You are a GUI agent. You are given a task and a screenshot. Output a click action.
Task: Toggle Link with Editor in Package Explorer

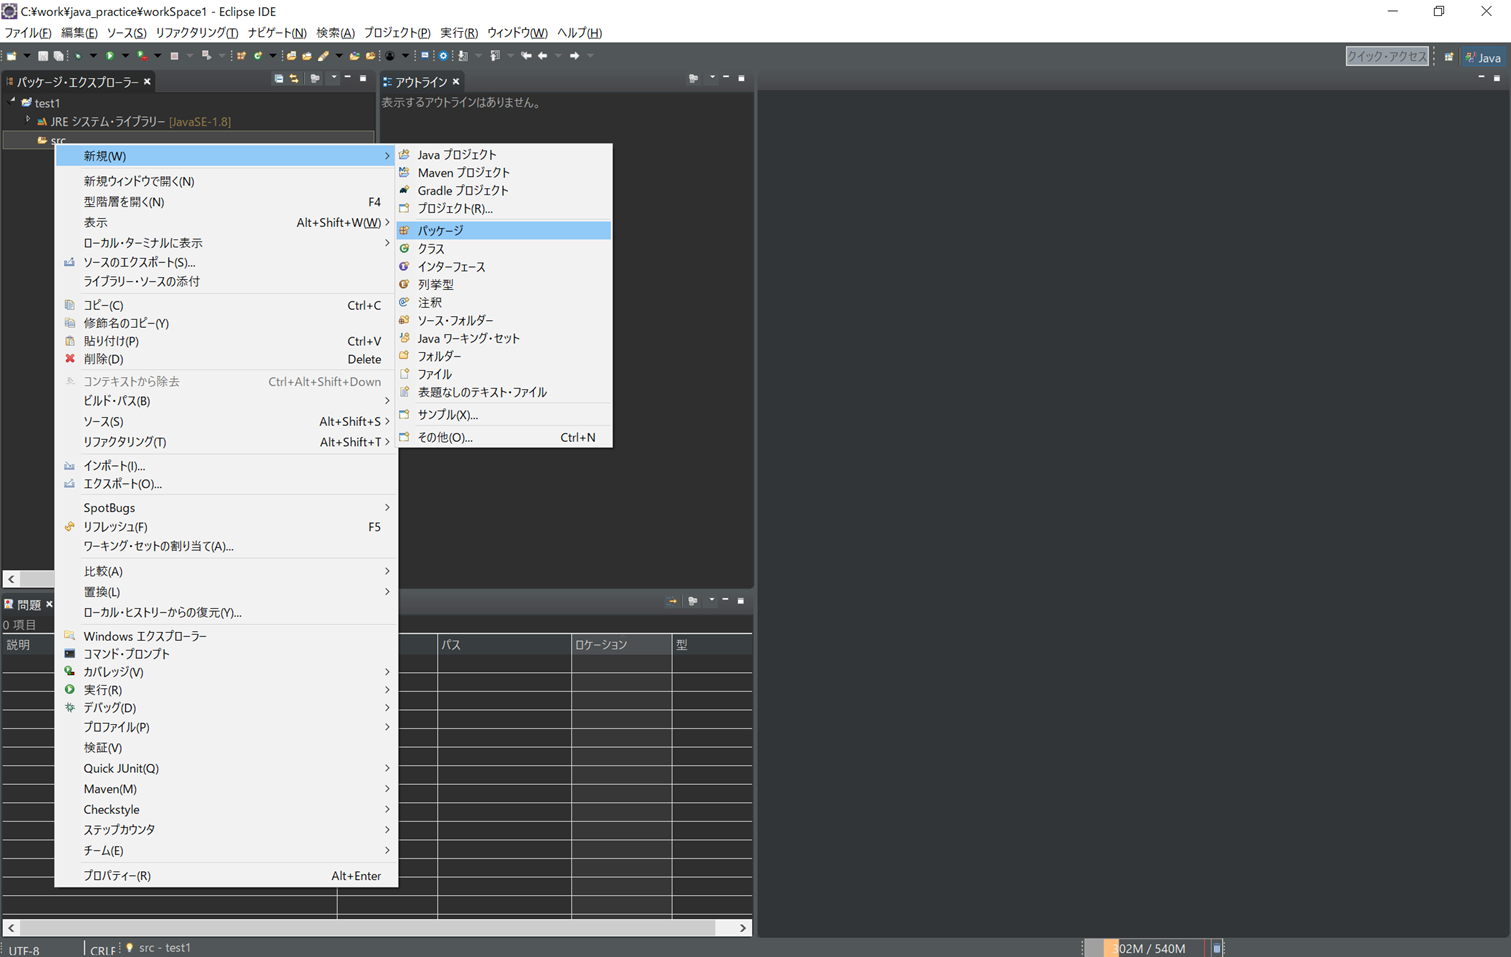294,79
